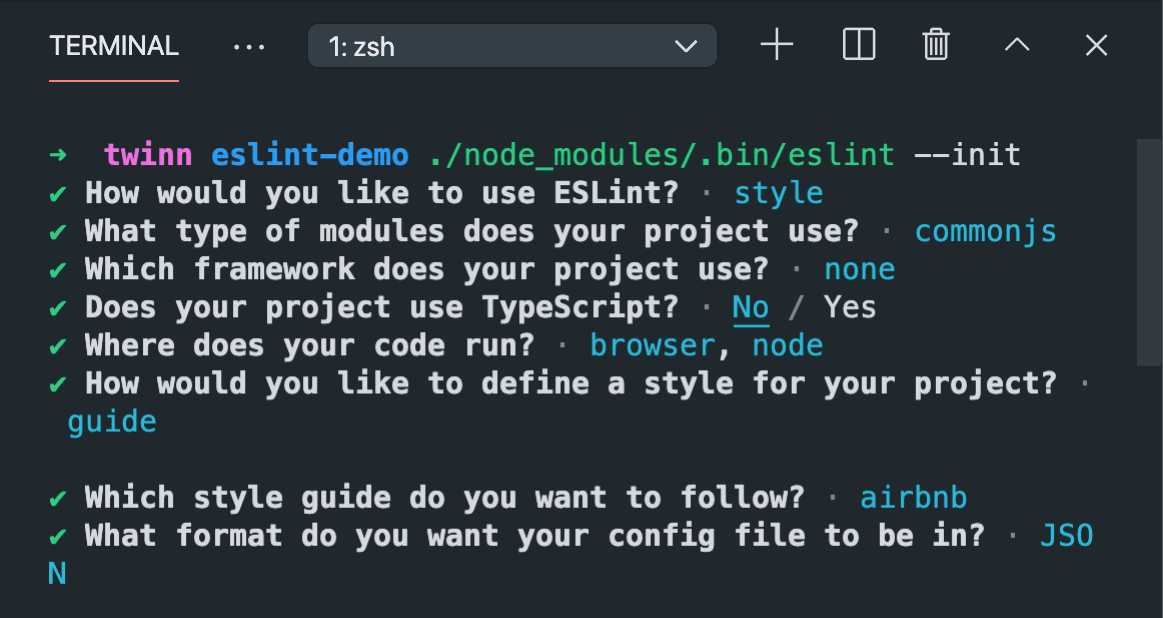This screenshot has height=618, width=1163.
Task: Click the 'commonjs' answer text
Action: click(986, 231)
